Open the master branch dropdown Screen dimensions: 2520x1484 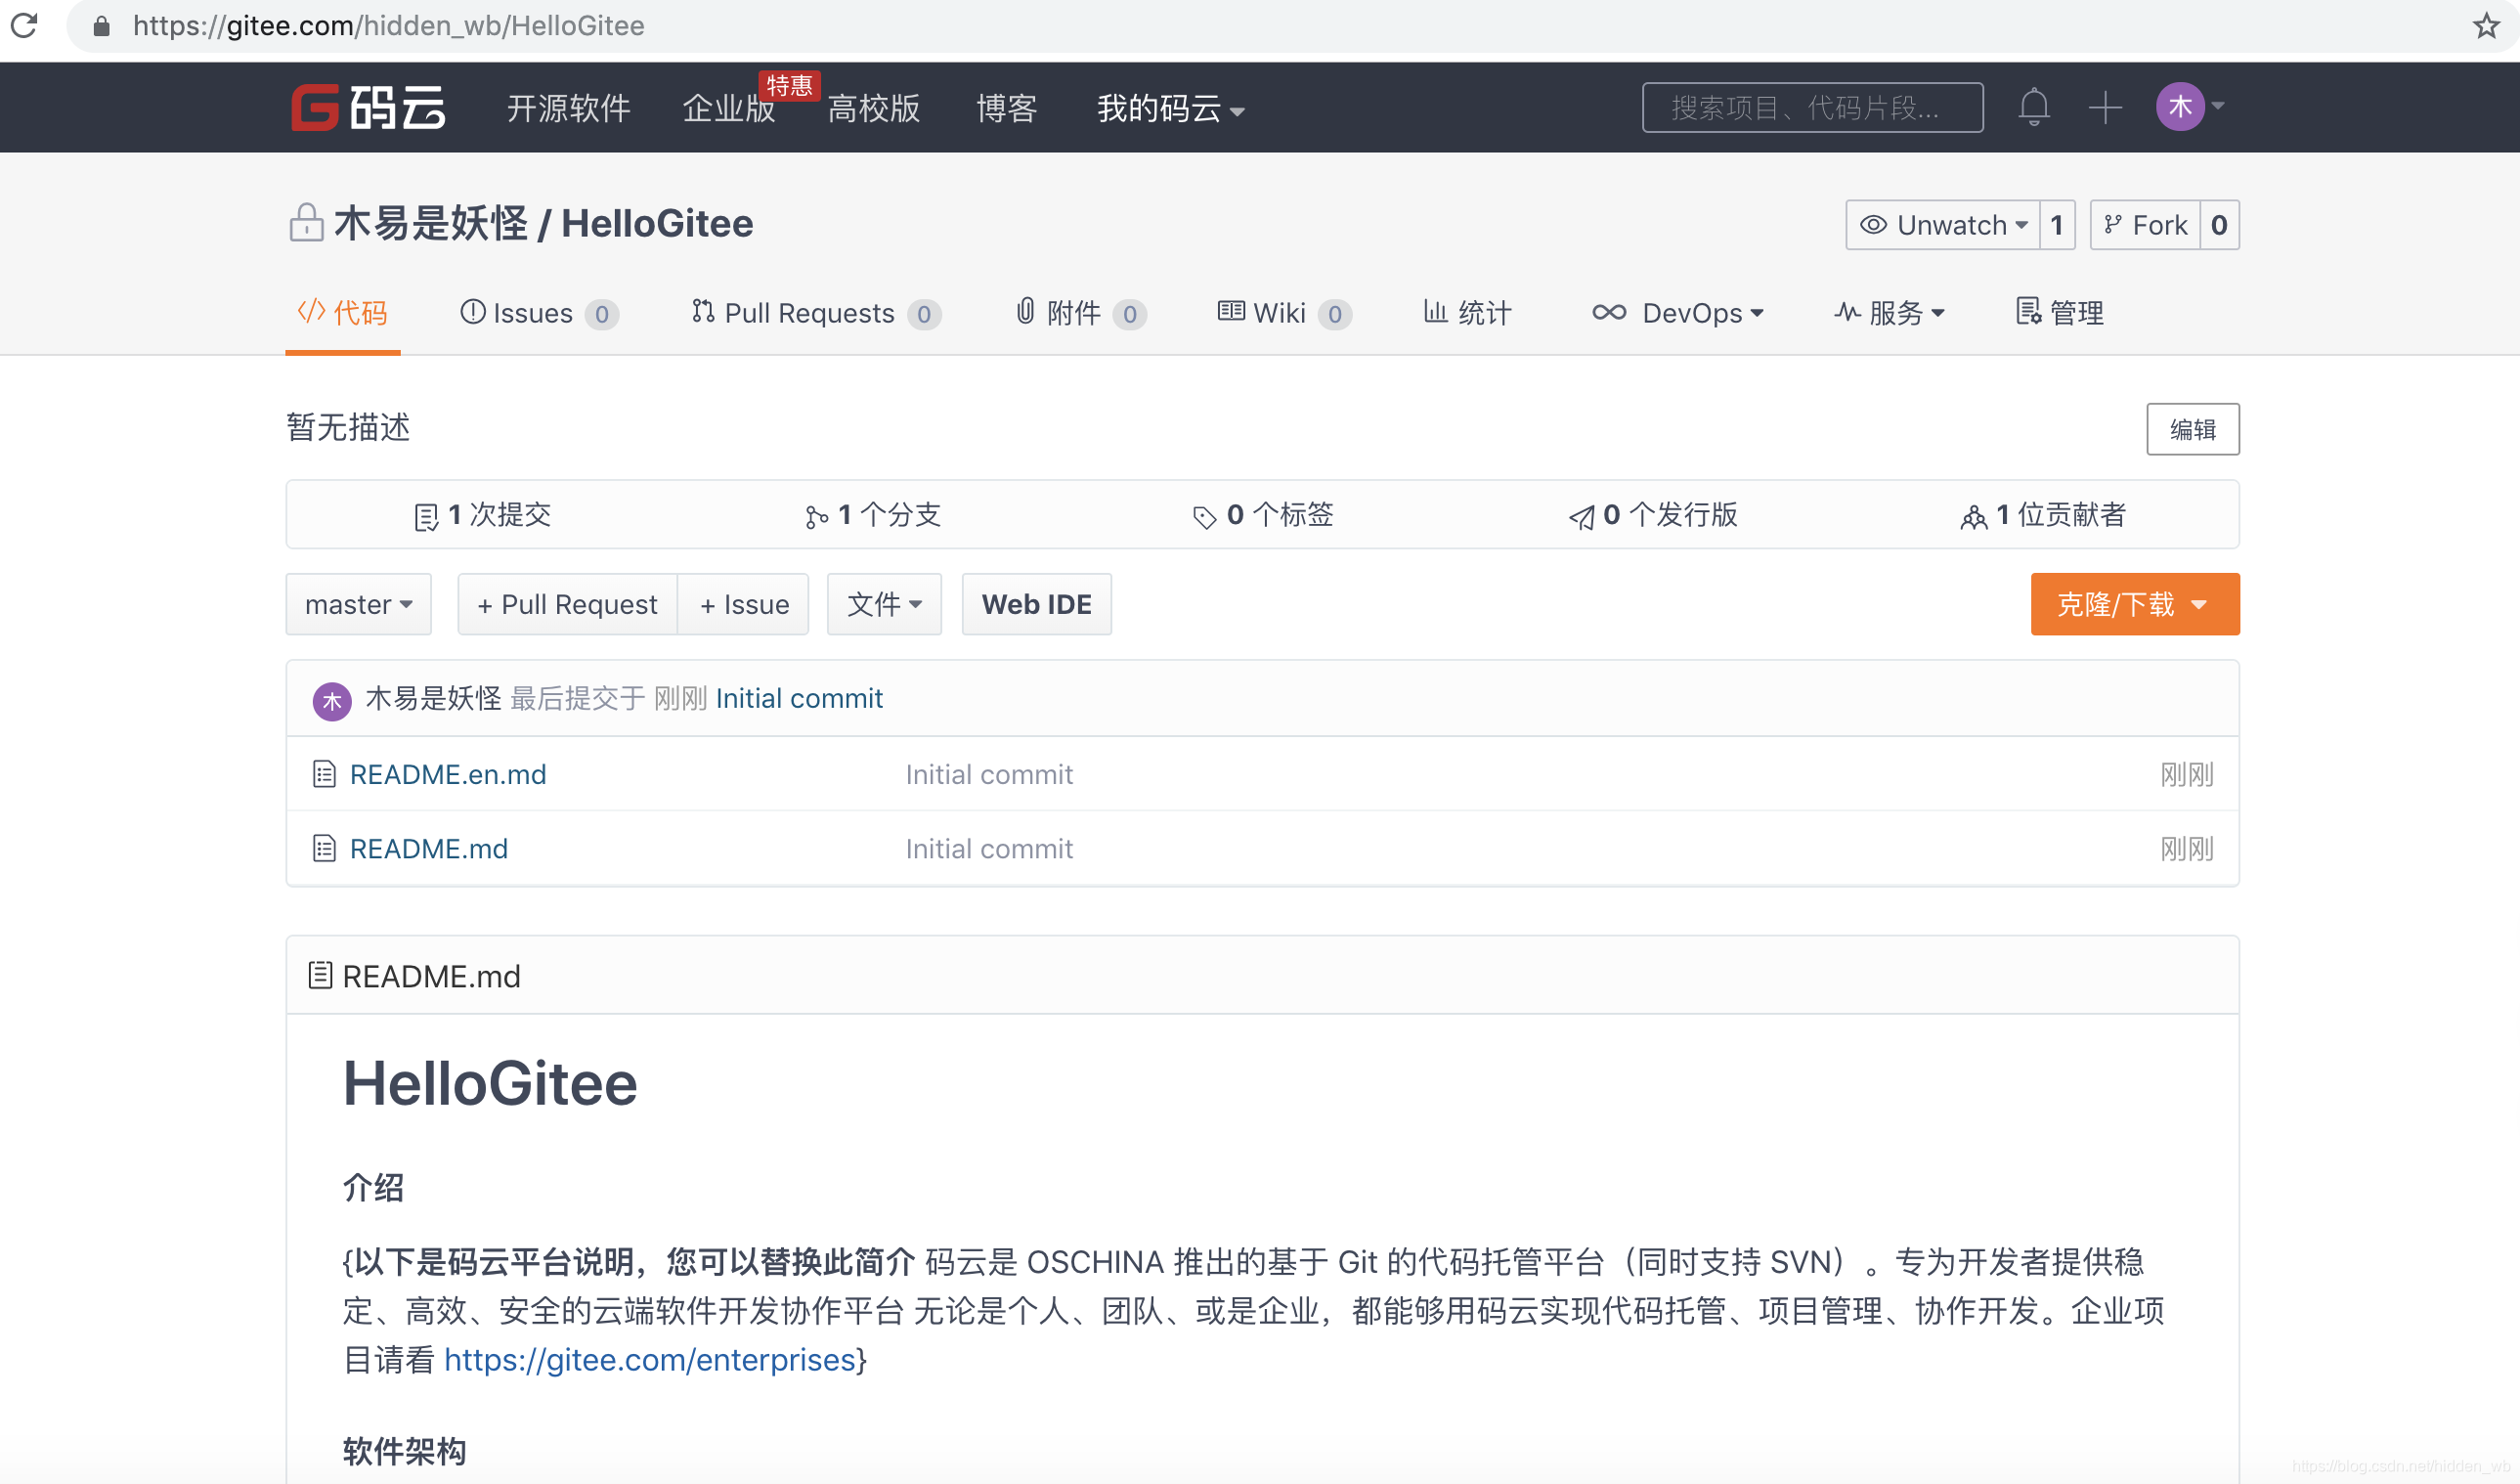(x=359, y=604)
